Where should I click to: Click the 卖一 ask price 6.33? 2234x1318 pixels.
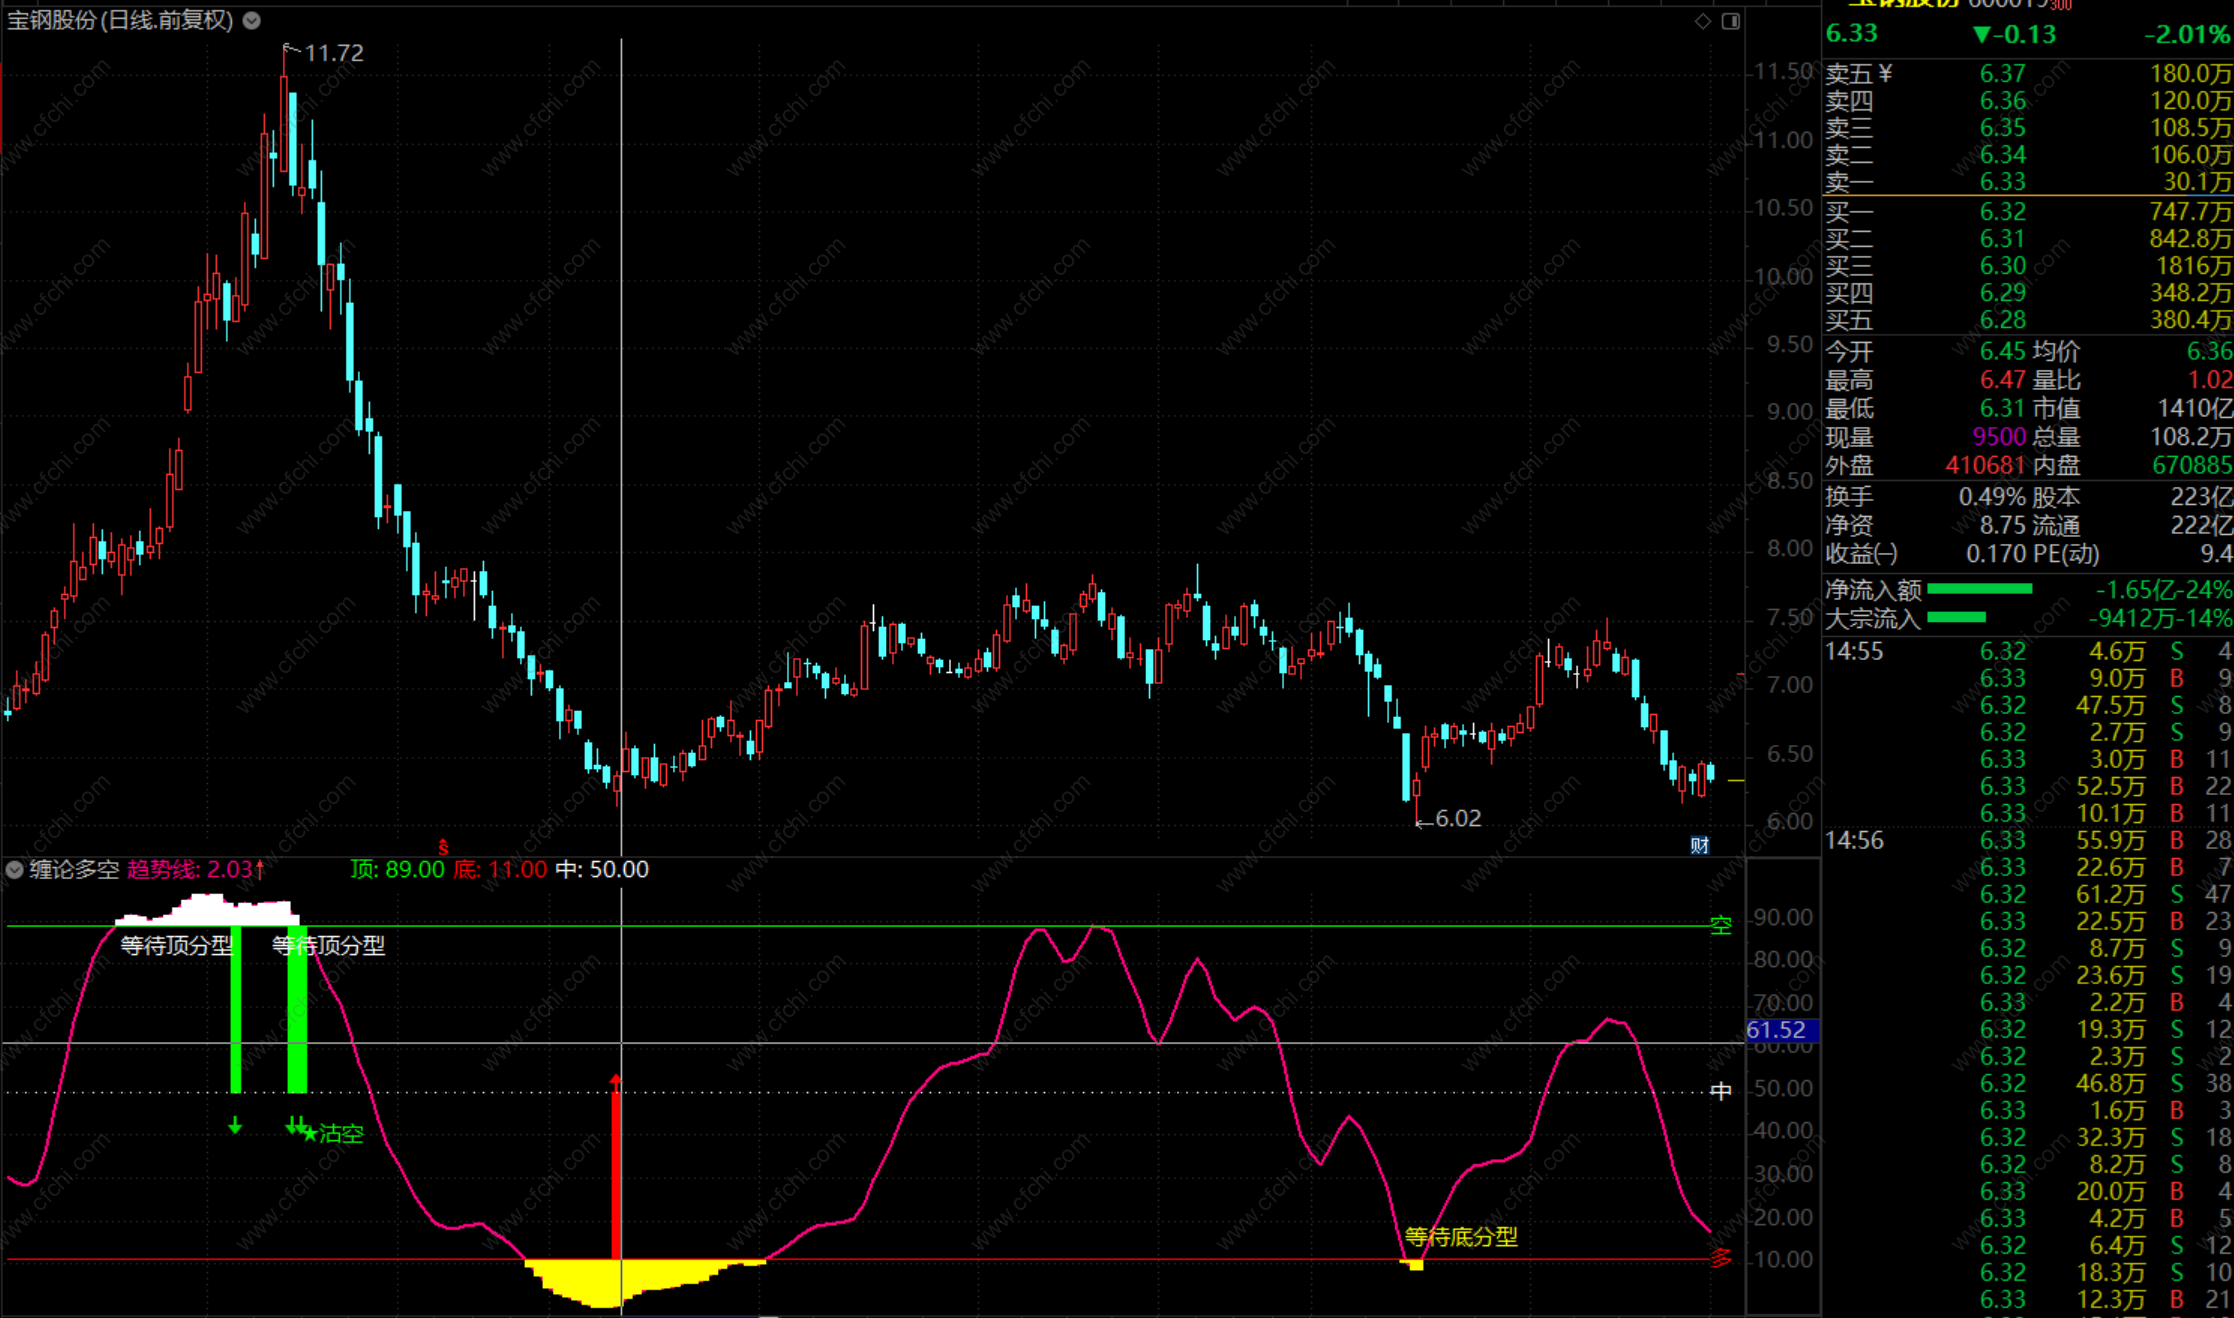(2002, 182)
